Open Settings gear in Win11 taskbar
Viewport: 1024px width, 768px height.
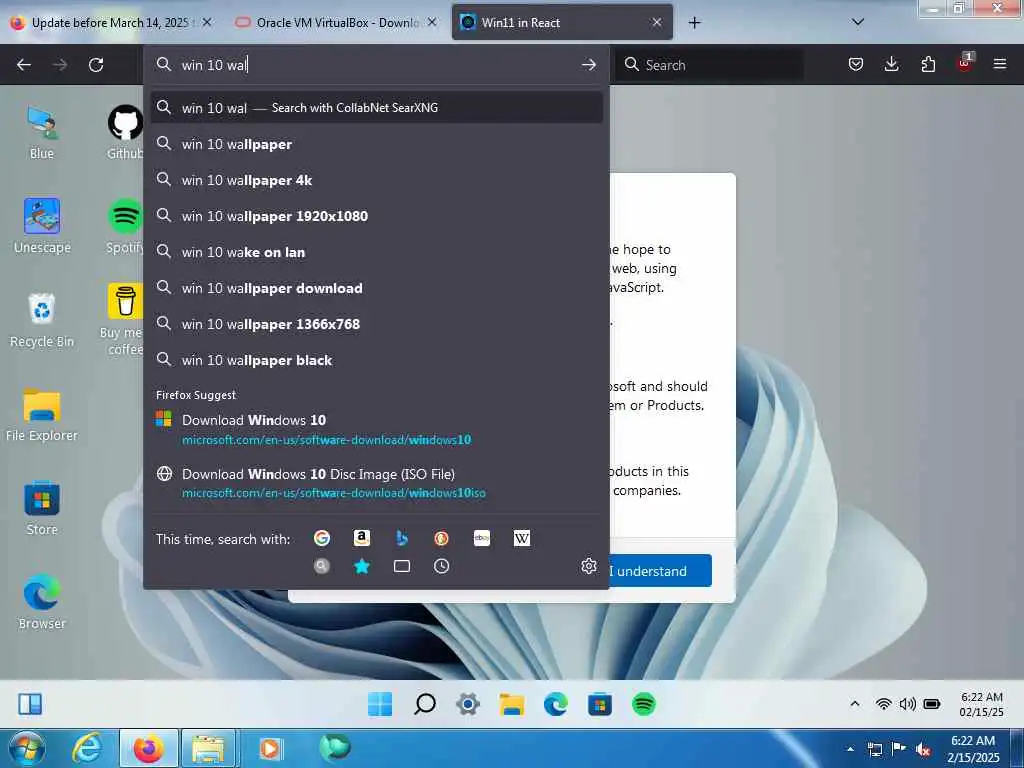(x=468, y=704)
